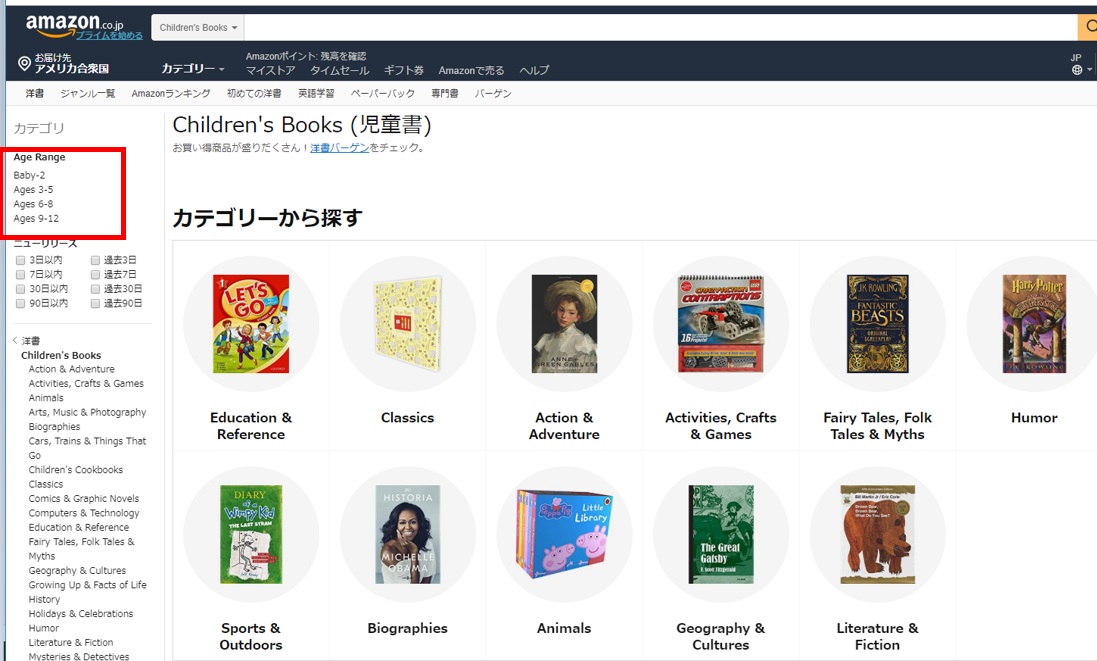Open the Peppa Pig Animals category image
Image resolution: width=1097 pixels, height=661 pixels.
click(564, 534)
